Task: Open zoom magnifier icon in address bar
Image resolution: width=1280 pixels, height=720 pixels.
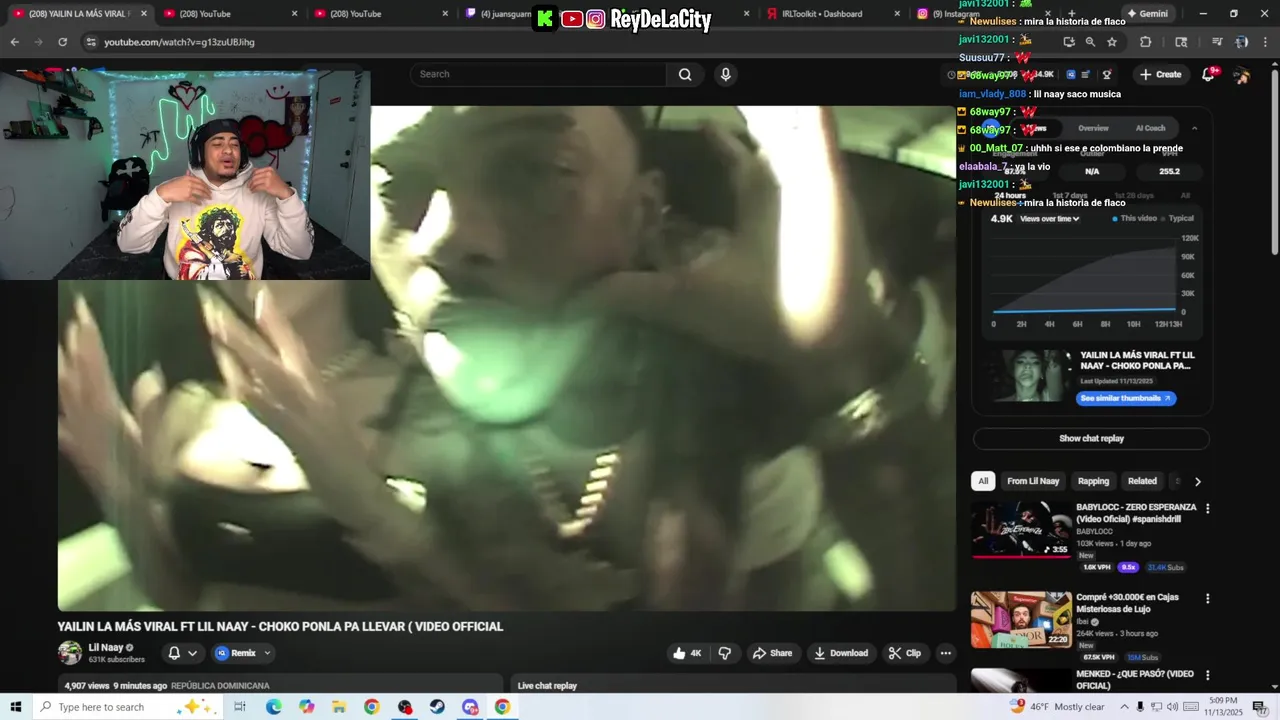Action: point(1090,42)
